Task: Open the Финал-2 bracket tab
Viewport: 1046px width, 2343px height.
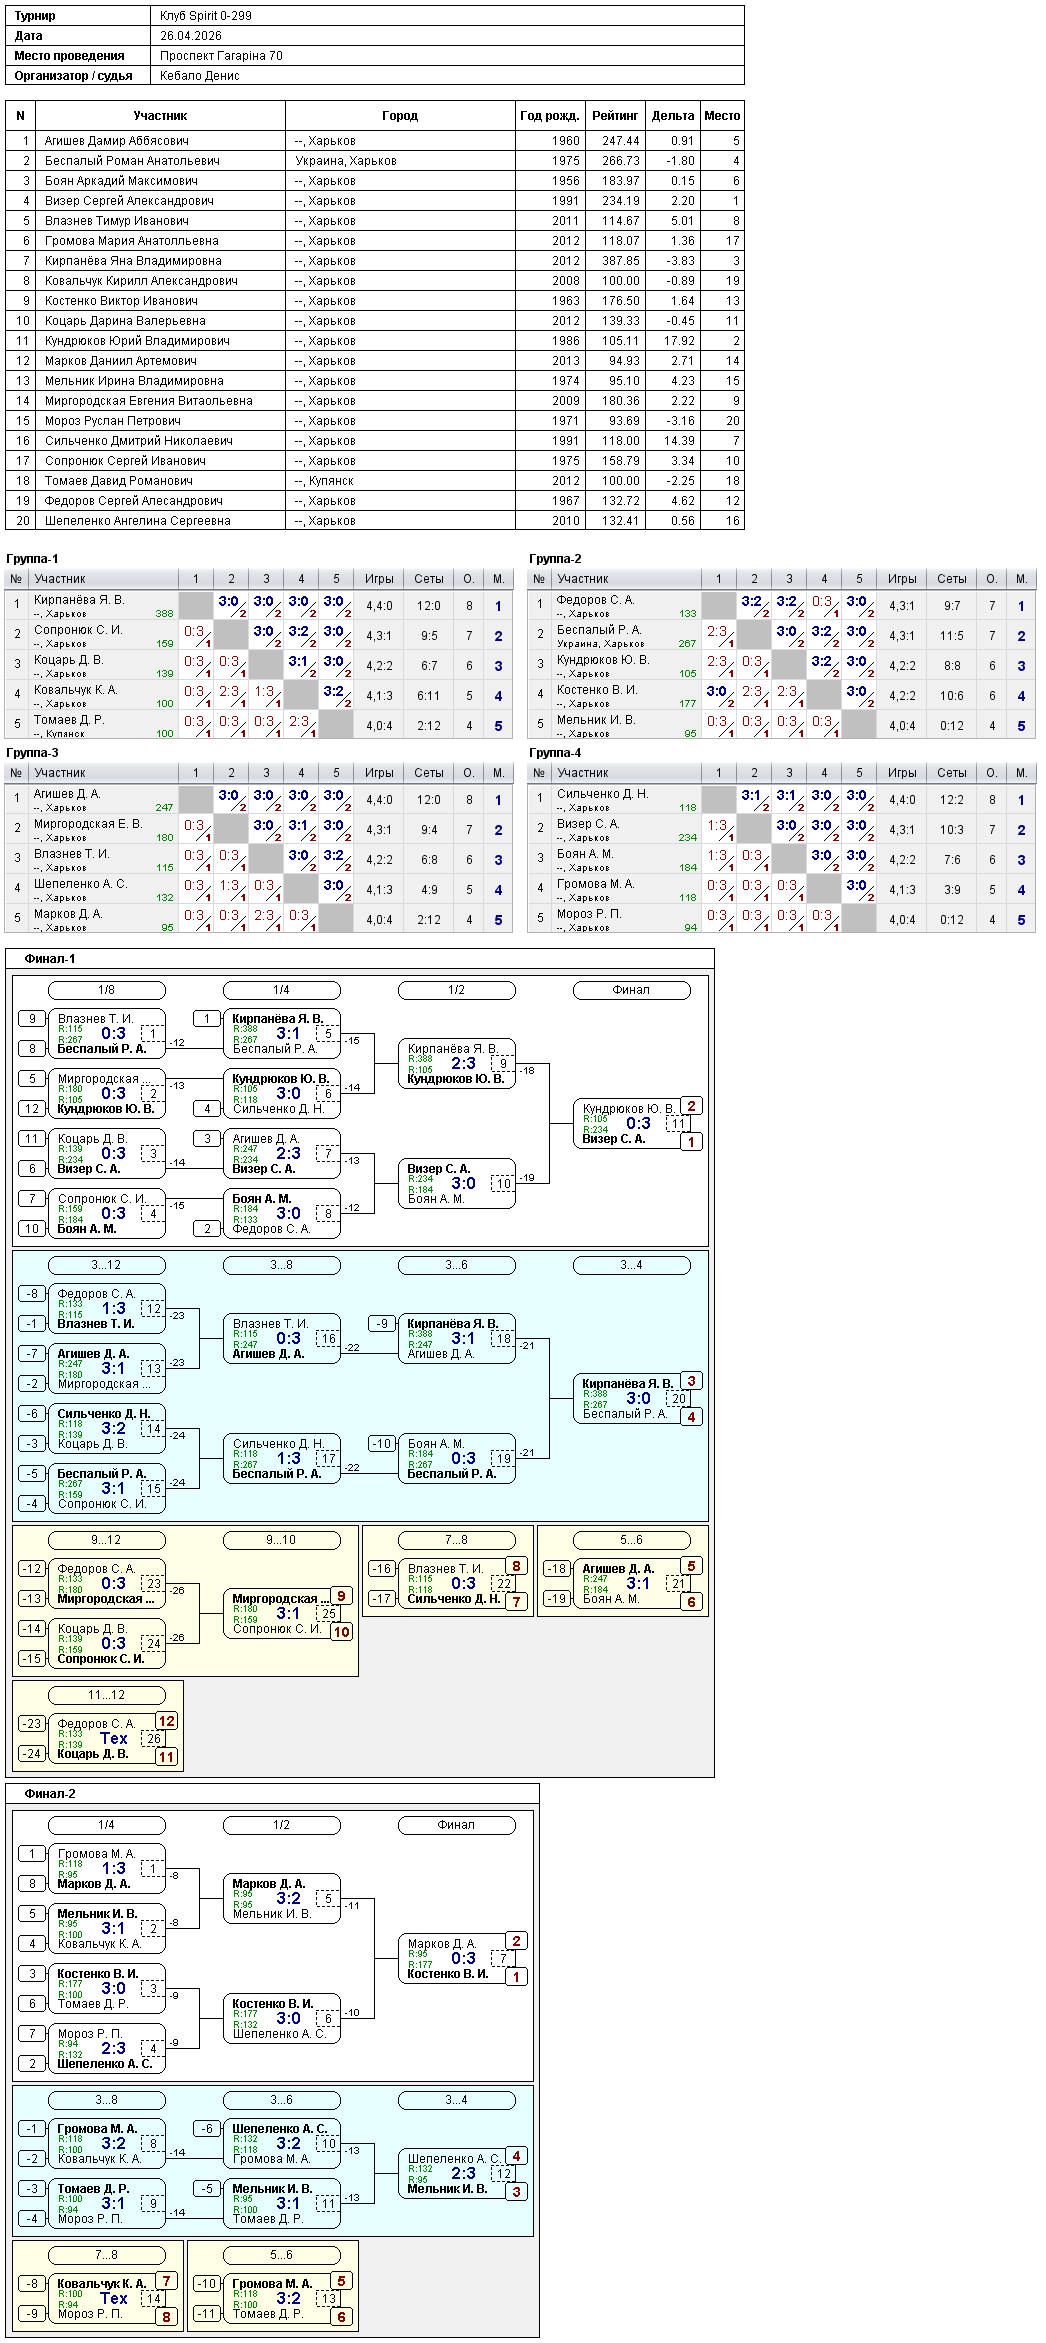Action: (50, 1794)
